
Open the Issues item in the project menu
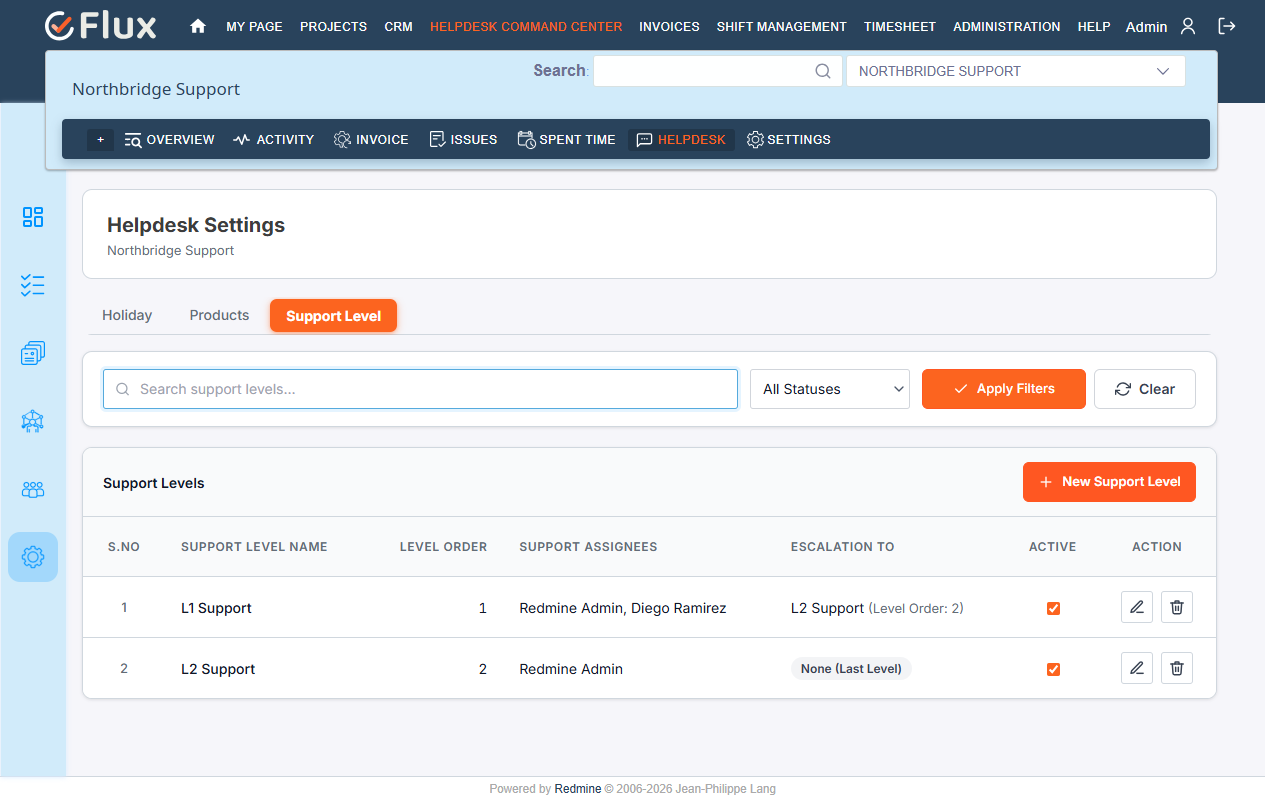[463, 140]
